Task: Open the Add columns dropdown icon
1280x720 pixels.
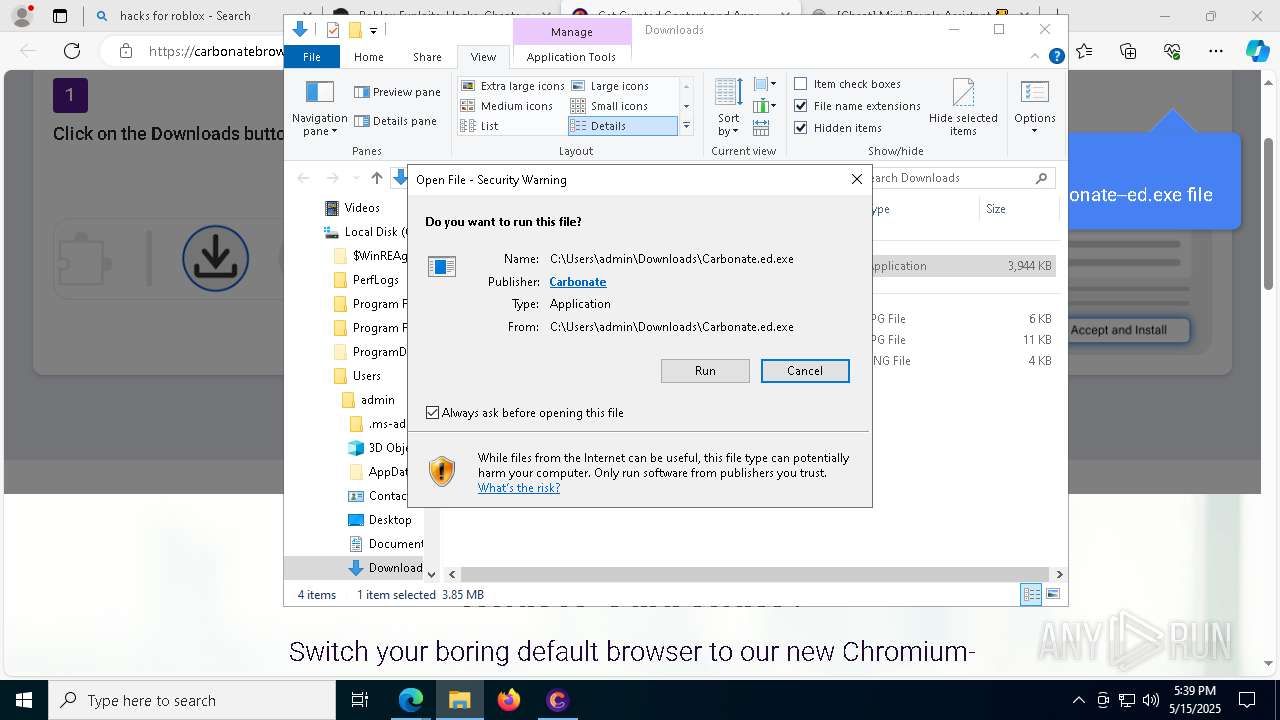Action: pyautogui.click(x=765, y=106)
